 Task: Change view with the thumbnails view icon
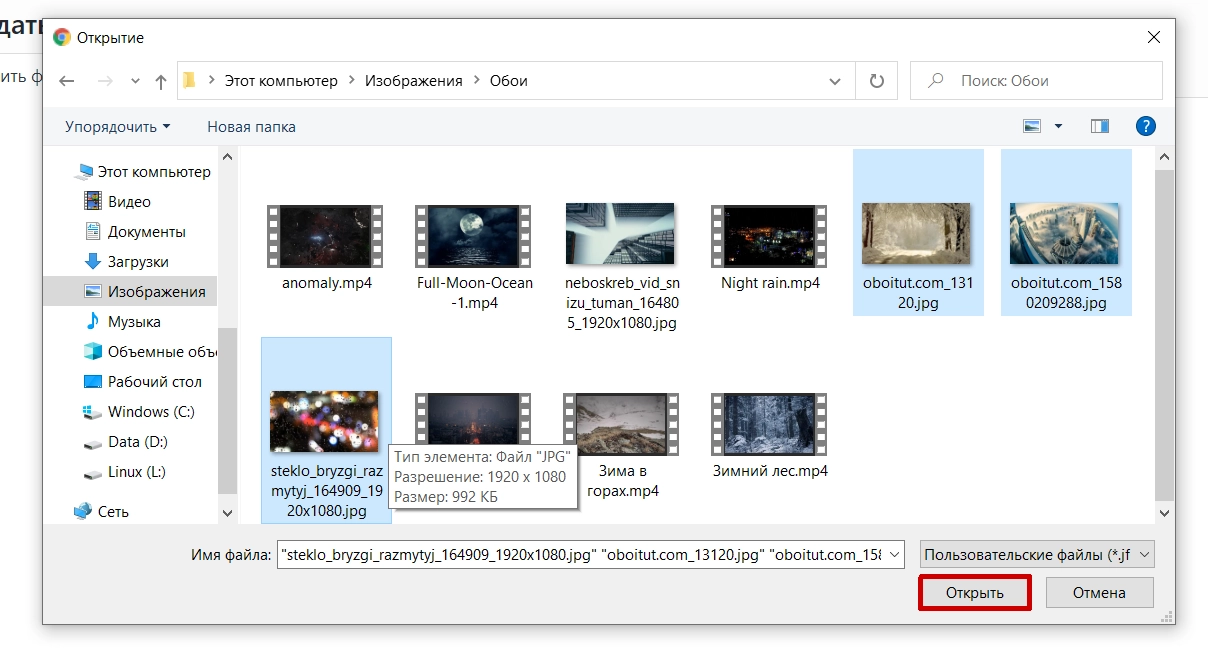pyautogui.click(x=1033, y=126)
